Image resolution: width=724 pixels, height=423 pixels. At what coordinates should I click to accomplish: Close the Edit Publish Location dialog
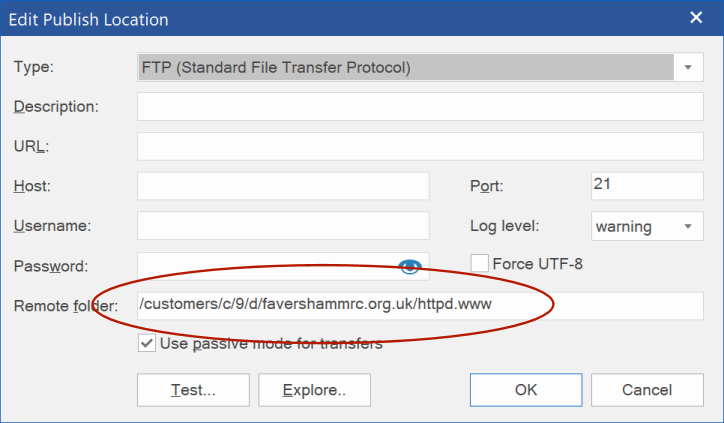click(x=696, y=18)
